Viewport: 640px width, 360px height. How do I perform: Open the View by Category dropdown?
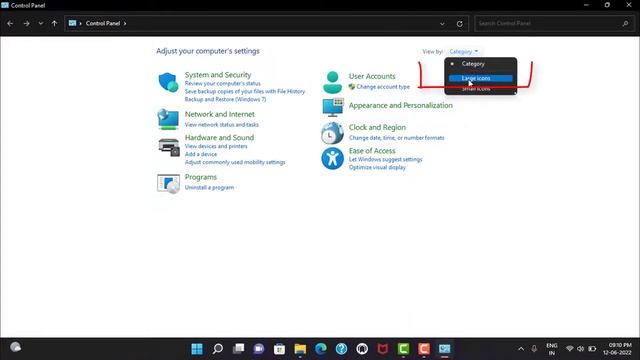463,51
